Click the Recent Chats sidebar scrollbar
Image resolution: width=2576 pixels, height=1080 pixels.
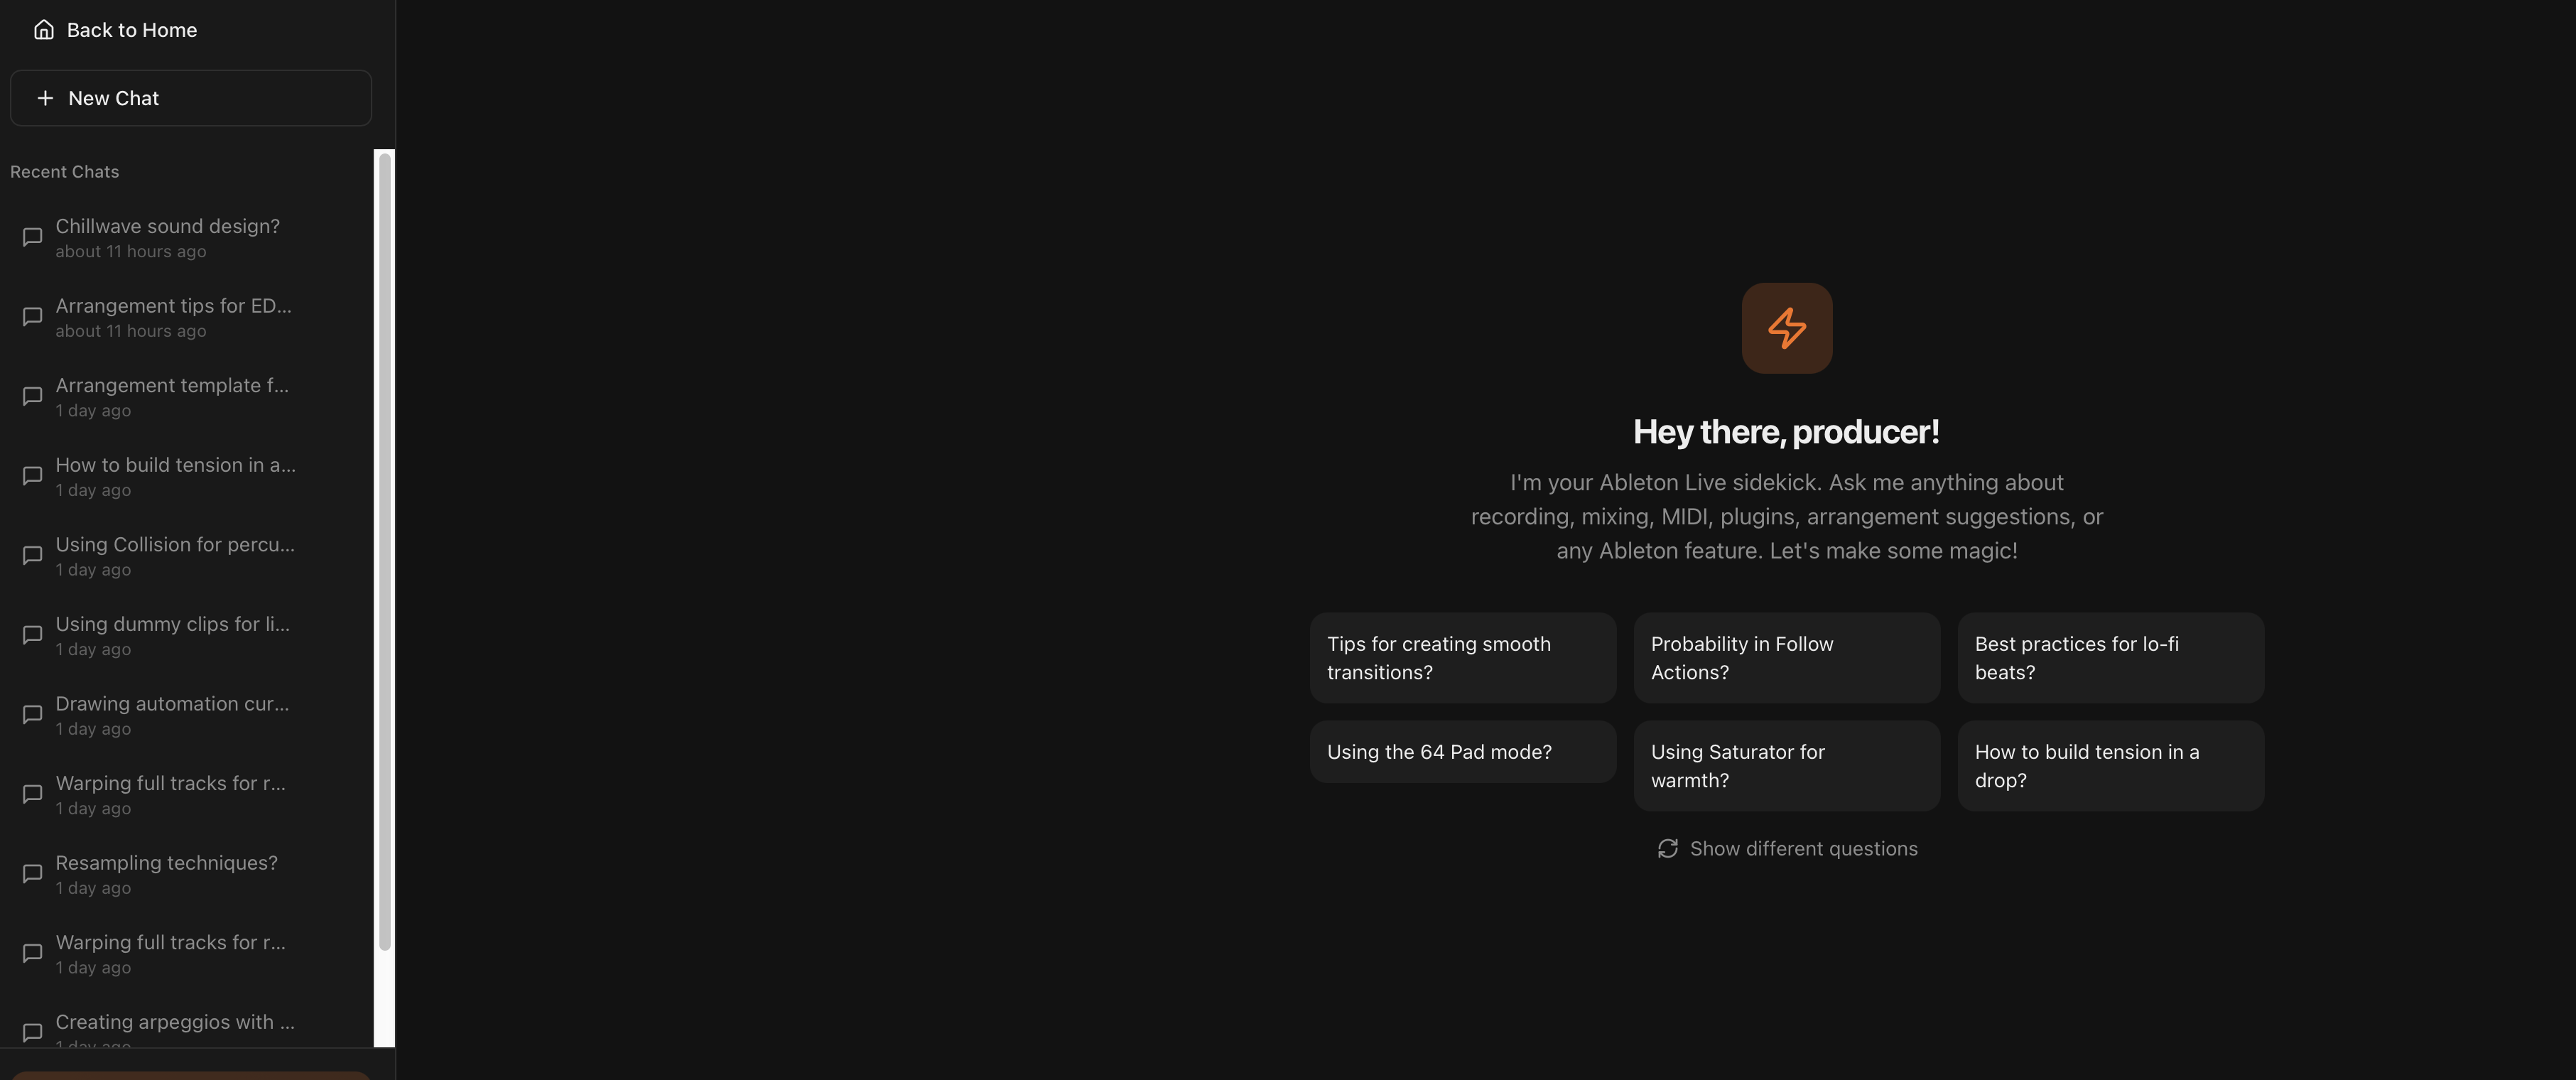(384, 550)
